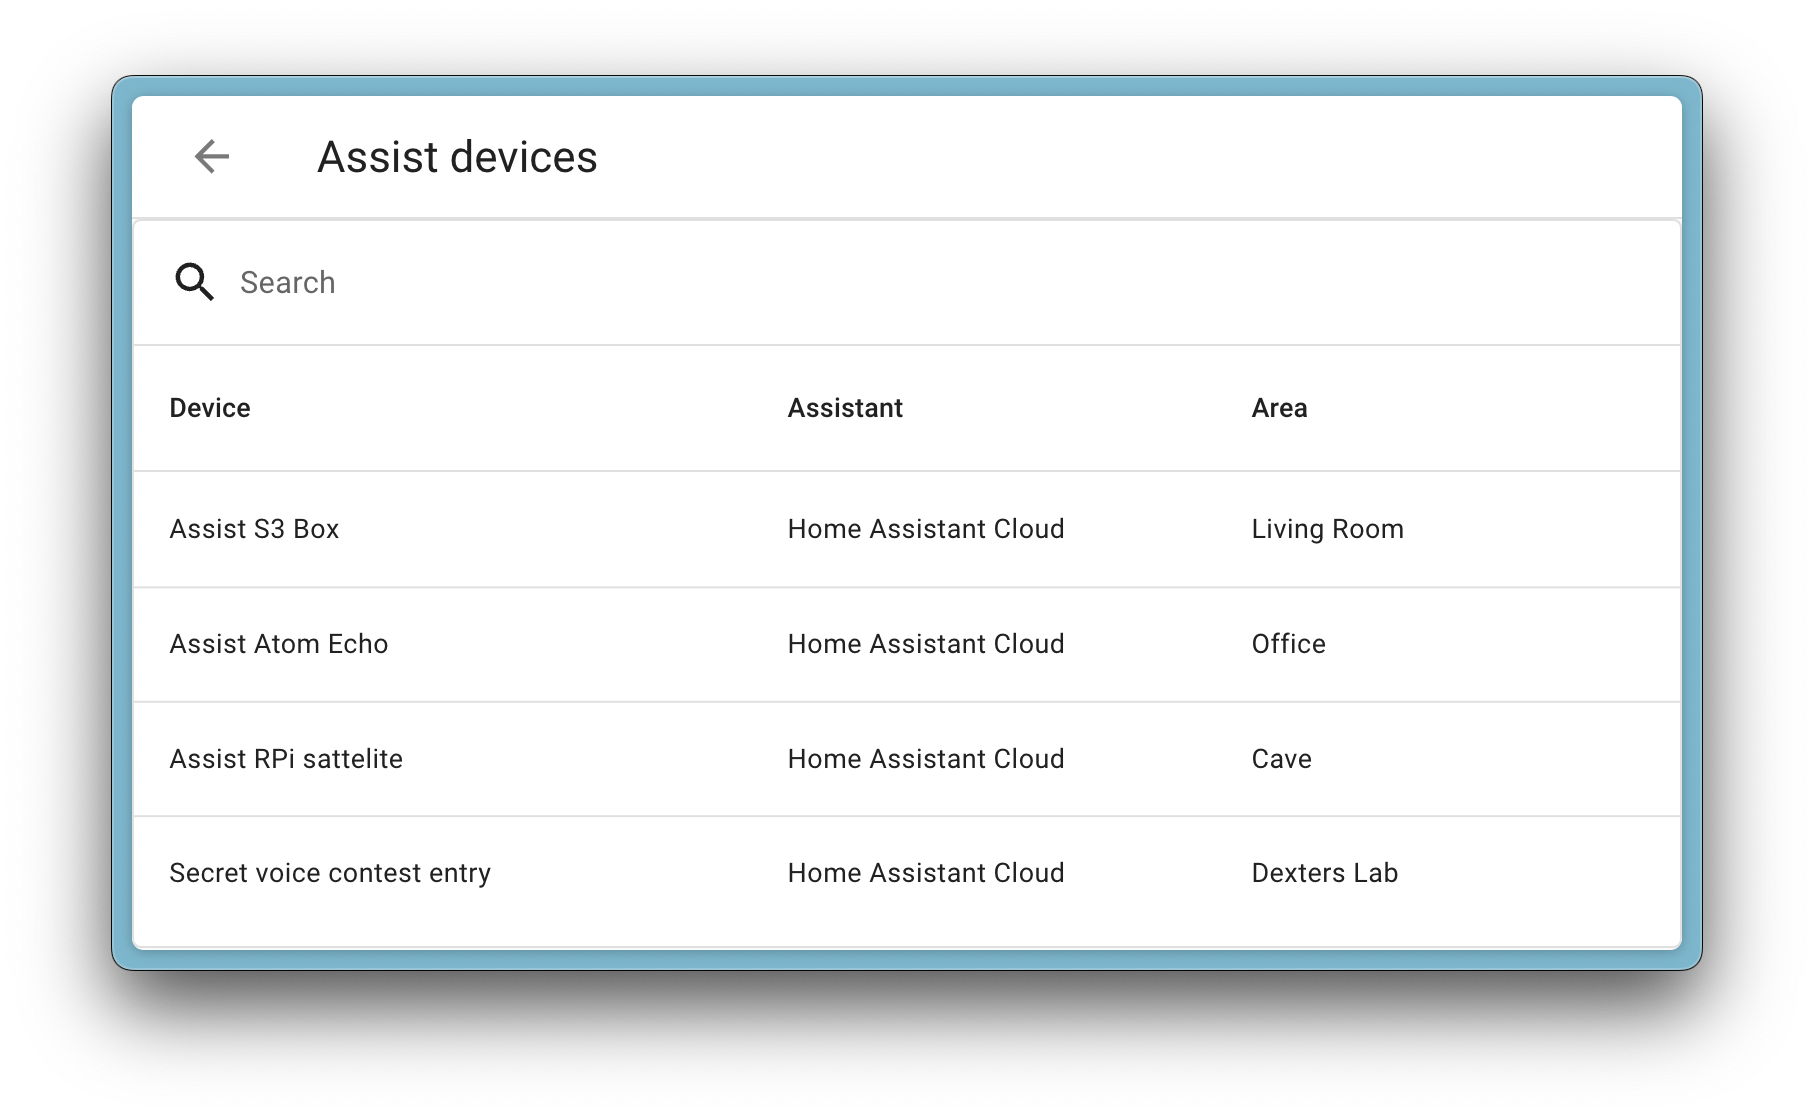Image resolution: width=1814 pixels, height=1118 pixels.
Task: Click the Assist devices page title
Action: click(457, 156)
